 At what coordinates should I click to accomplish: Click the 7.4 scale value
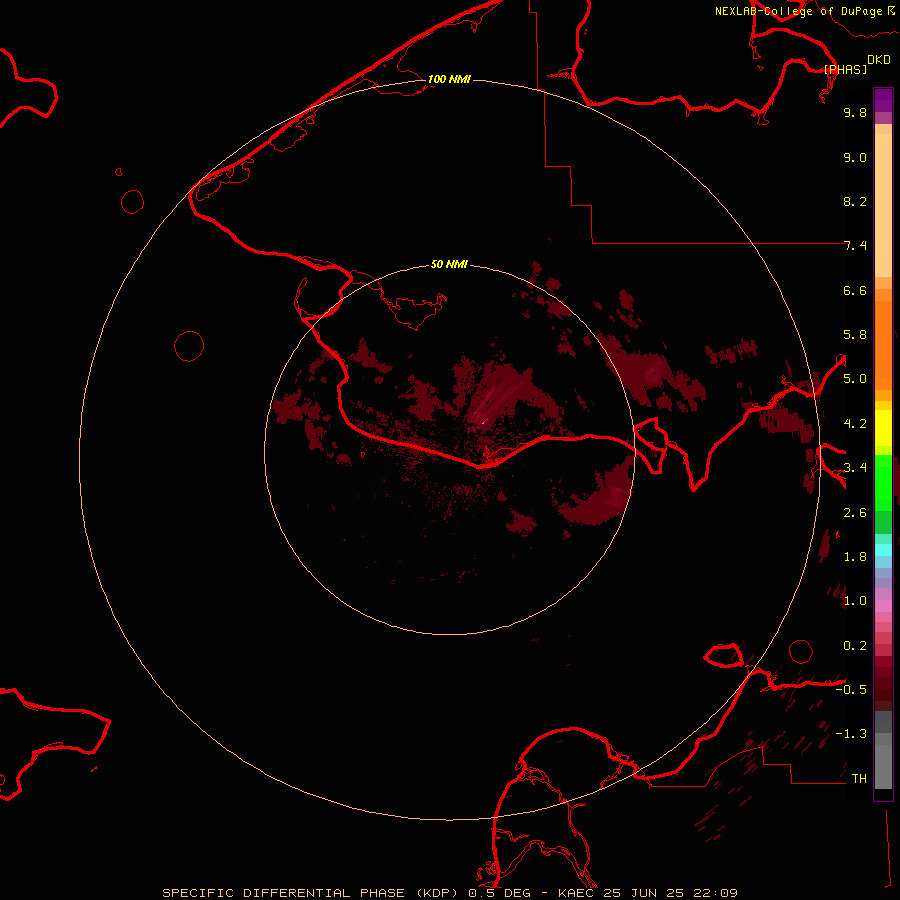coord(855,246)
